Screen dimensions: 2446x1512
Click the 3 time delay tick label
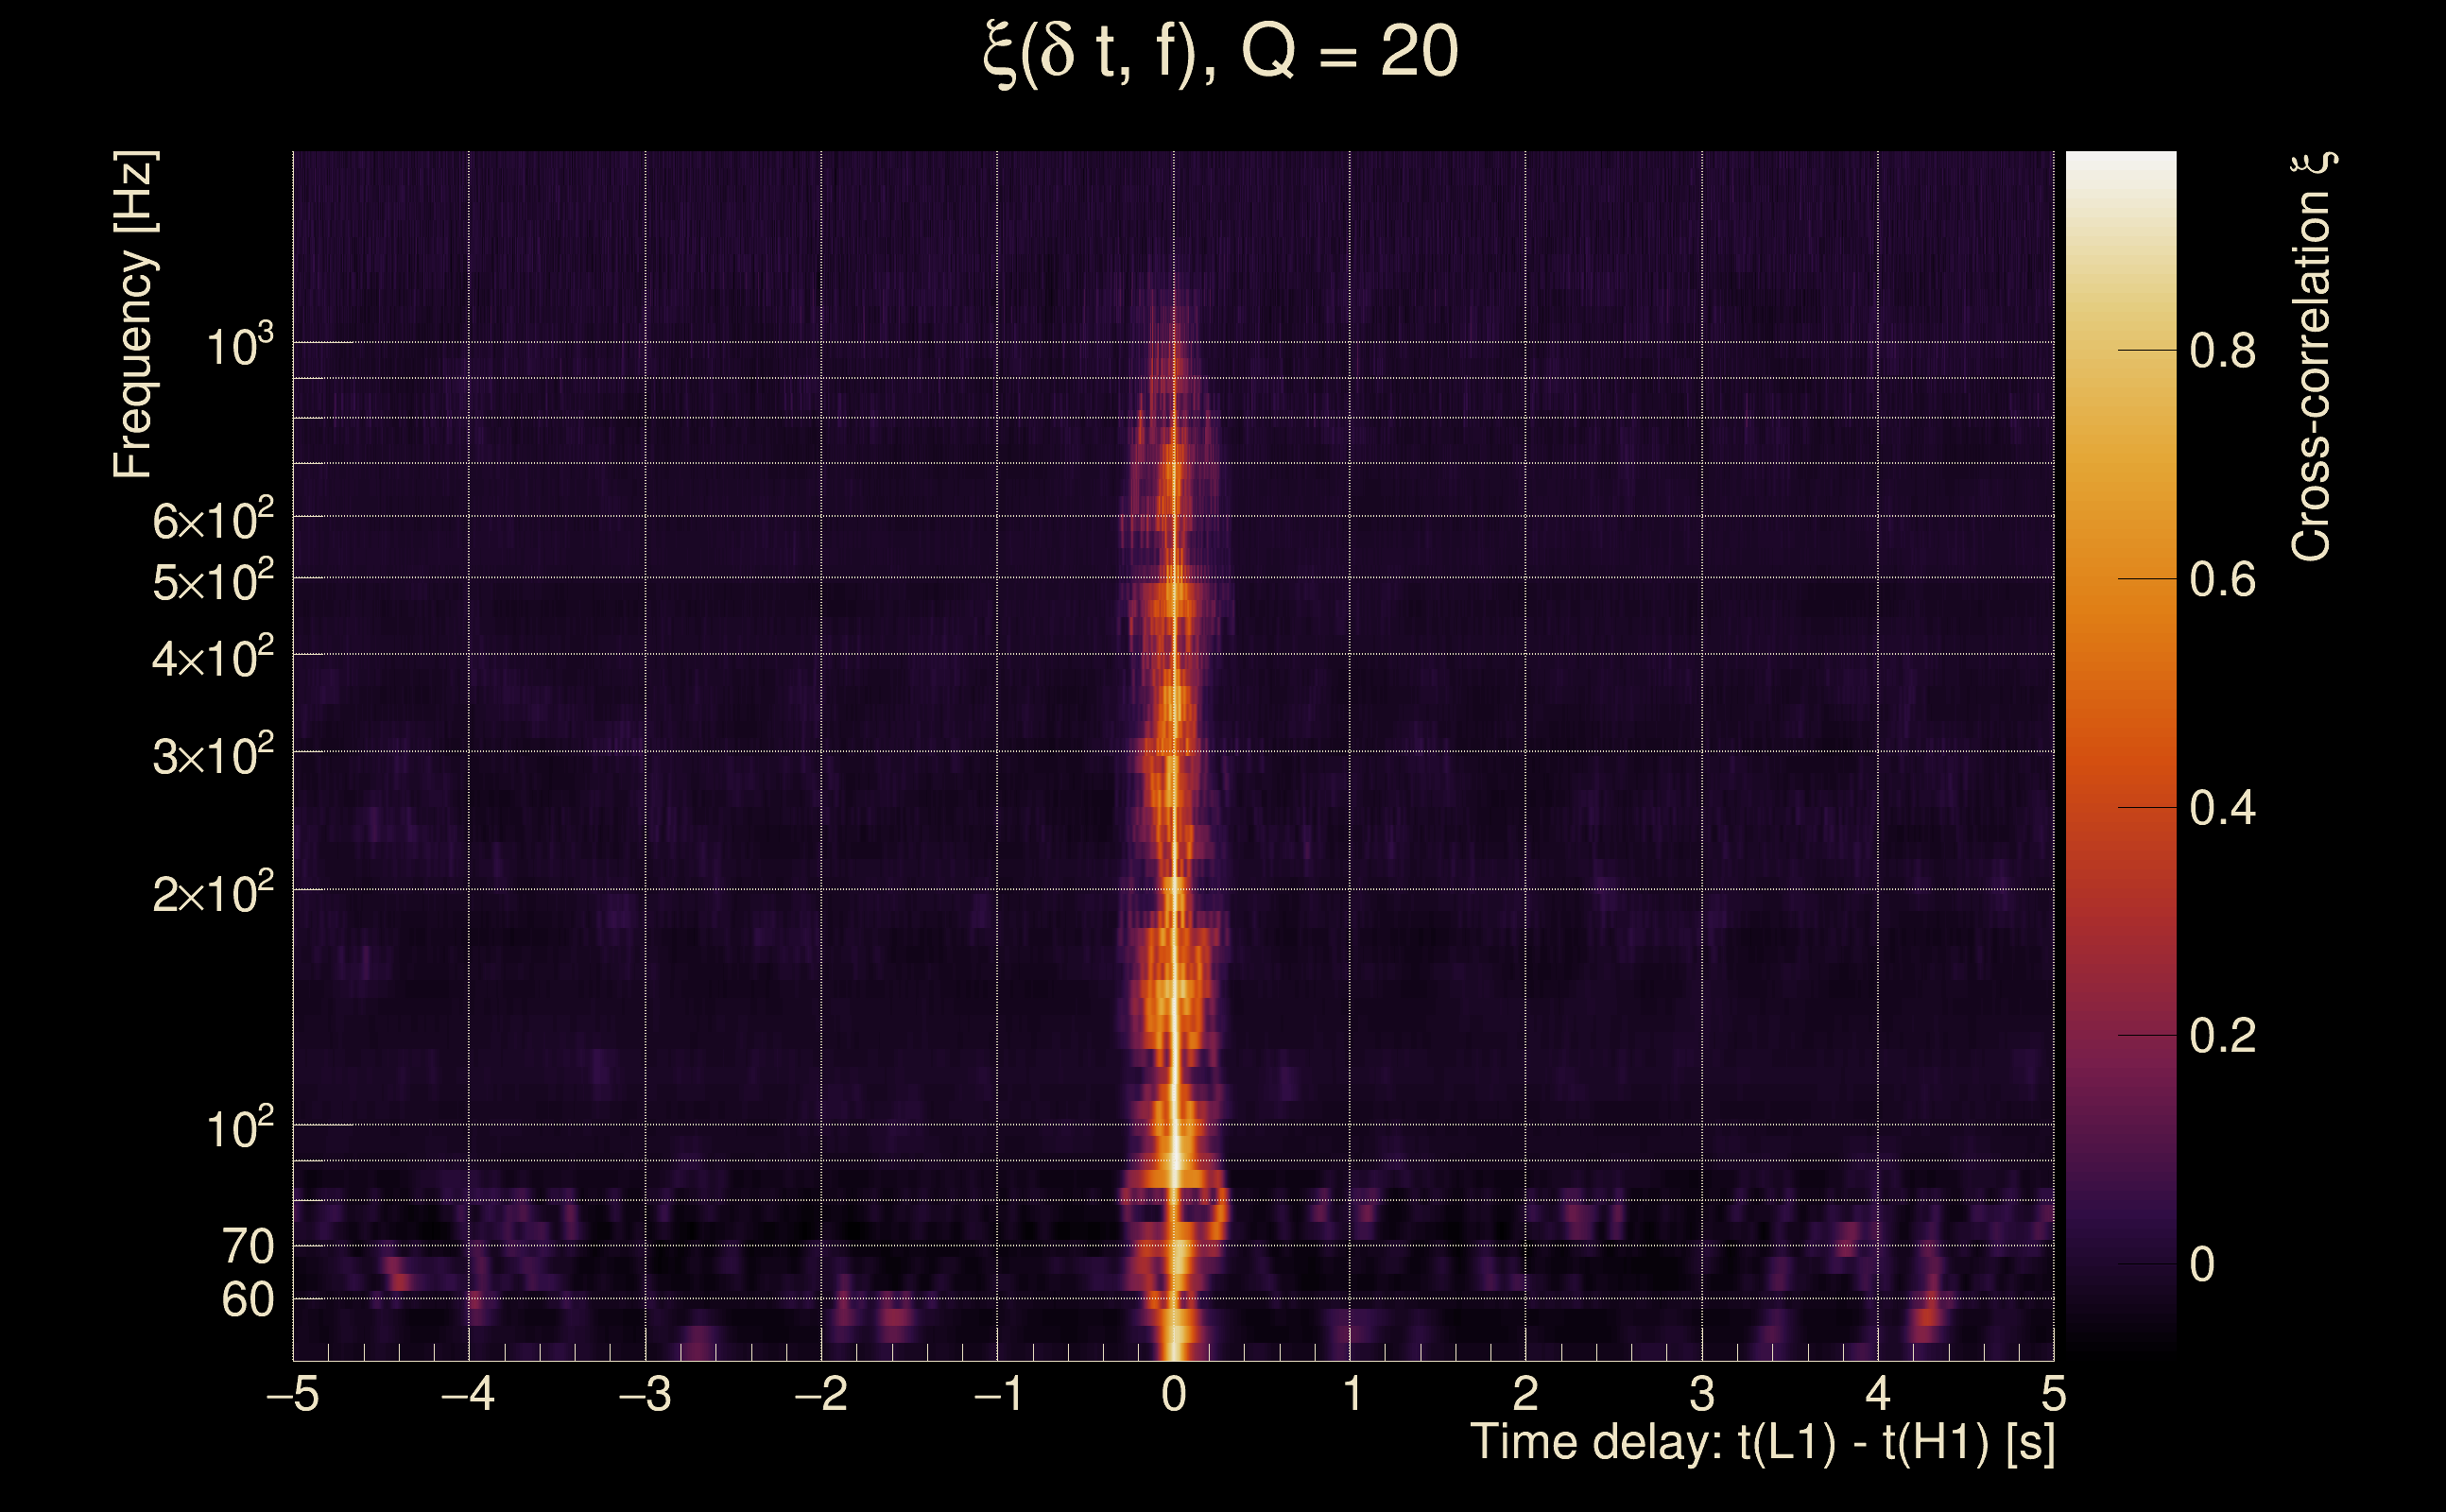click(1702, 1394)
